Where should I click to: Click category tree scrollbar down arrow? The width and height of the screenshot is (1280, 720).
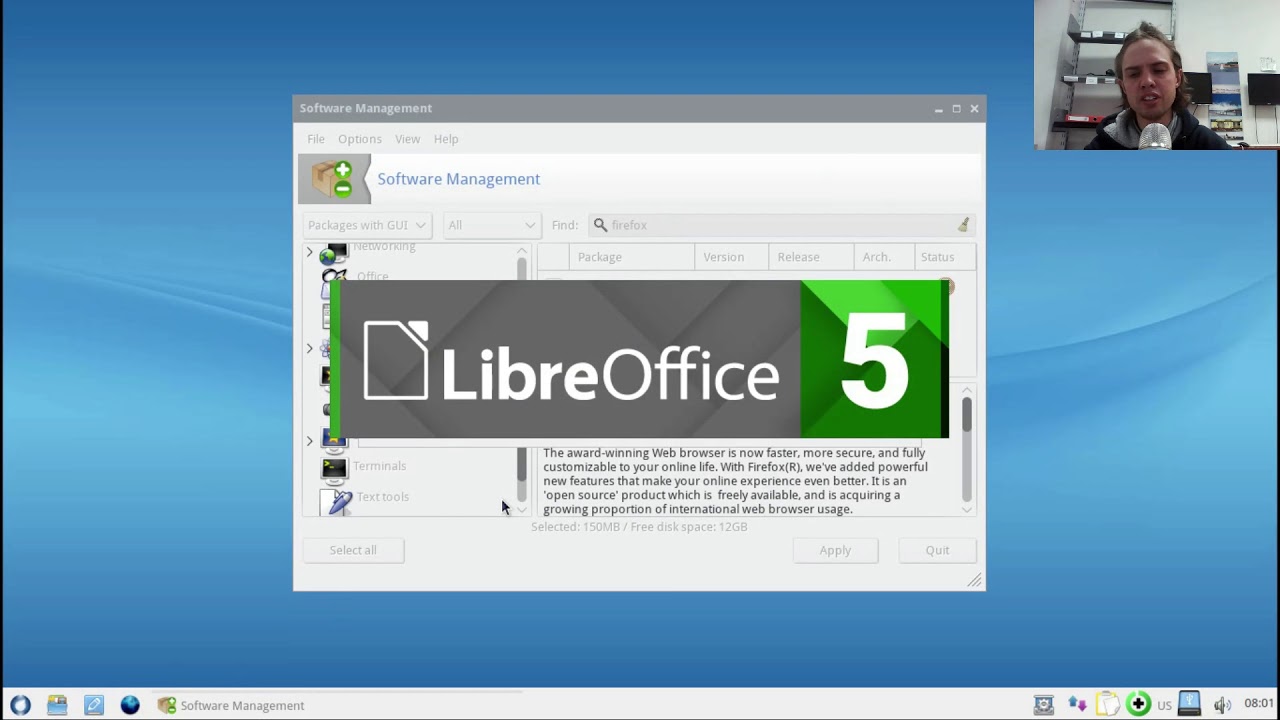[521, 510]
